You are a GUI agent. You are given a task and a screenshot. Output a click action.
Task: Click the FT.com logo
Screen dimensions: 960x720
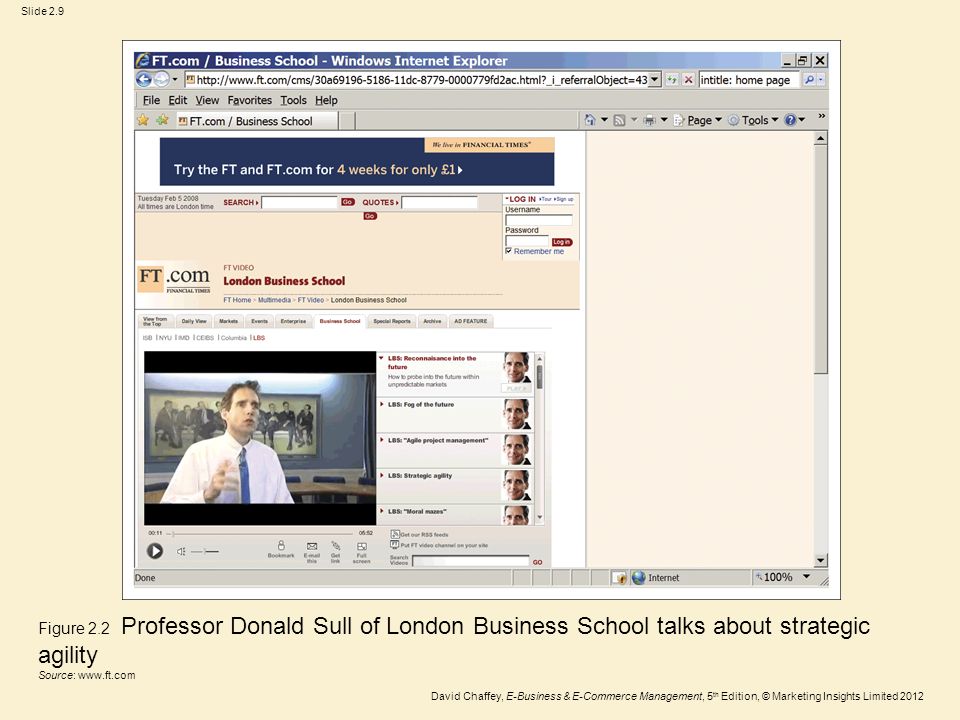coord(174,279)
